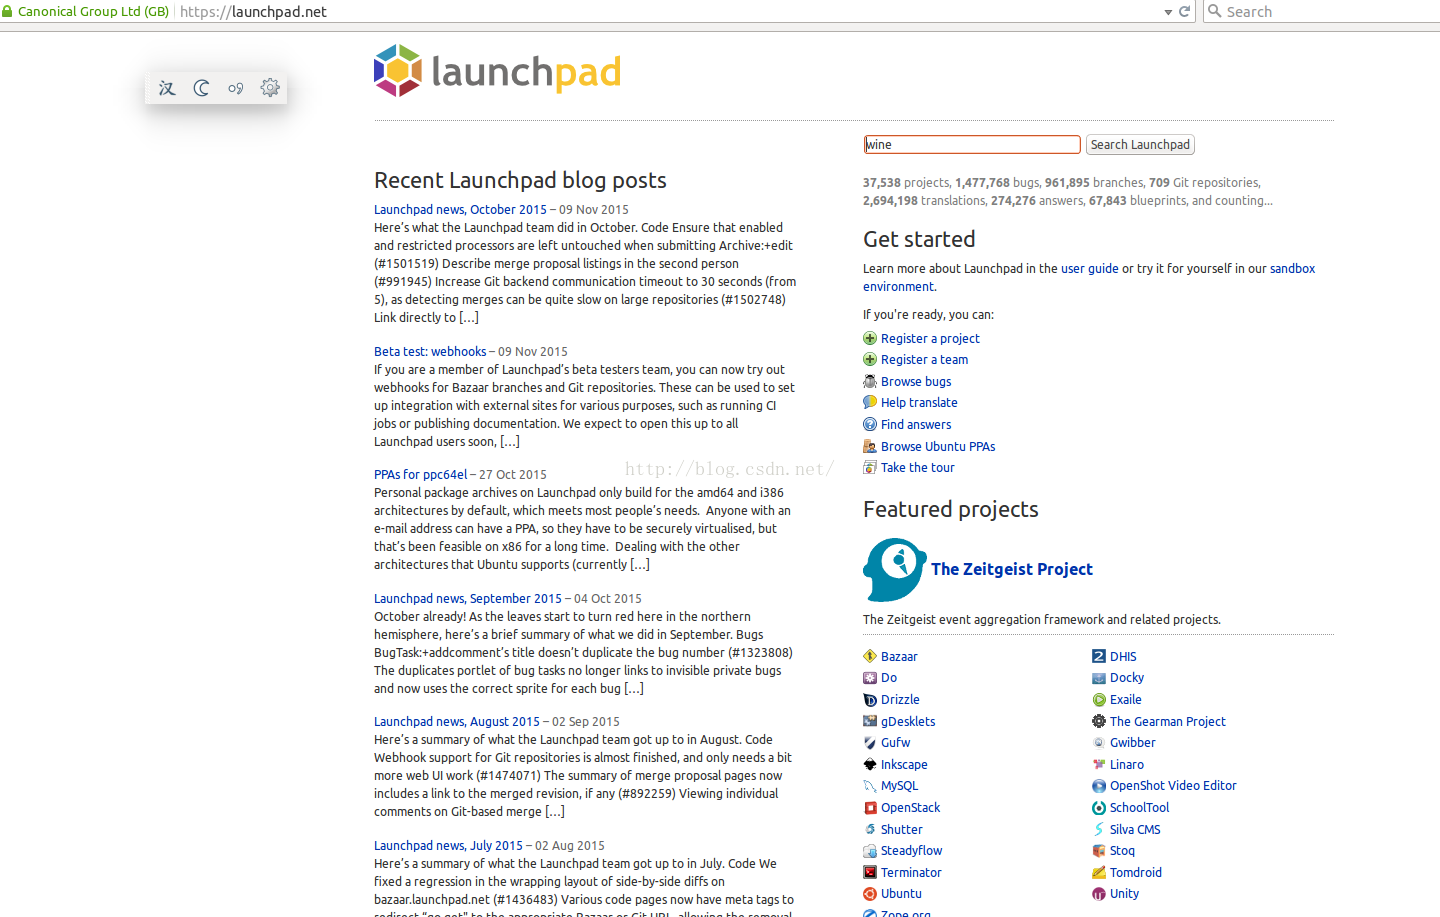Viewport: 1440px width, 917px height.
Task: Open the SchoolTool project link
Action: (x=1139, y=807)
